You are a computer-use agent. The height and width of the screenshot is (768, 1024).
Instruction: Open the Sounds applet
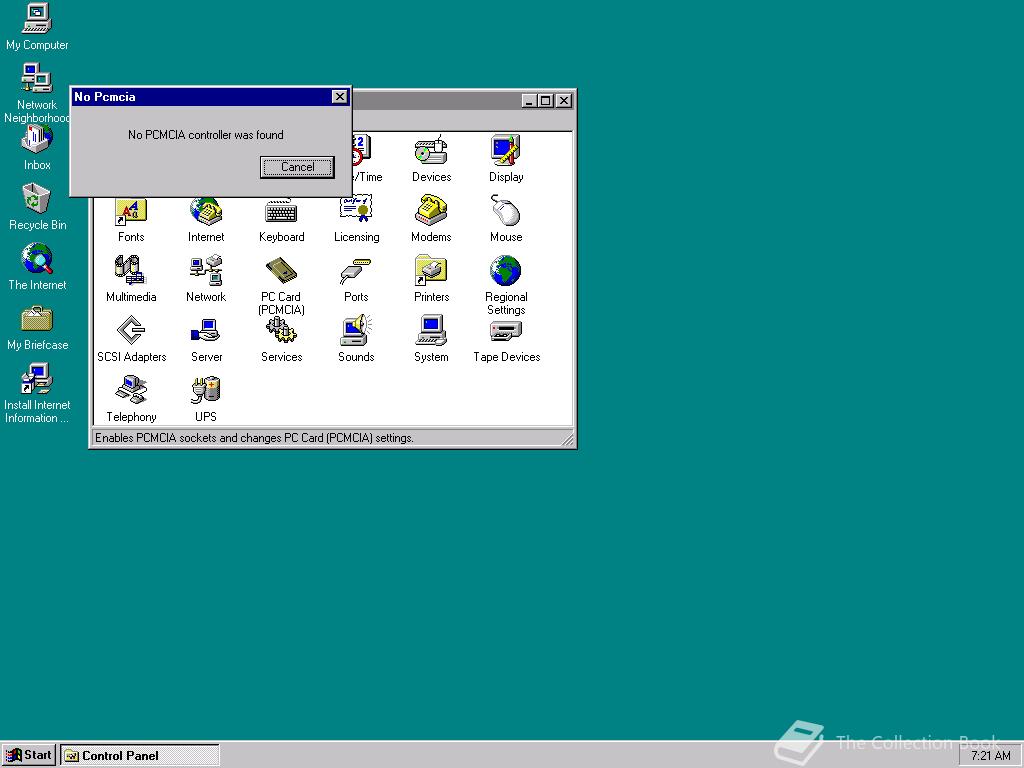[357, 339]
